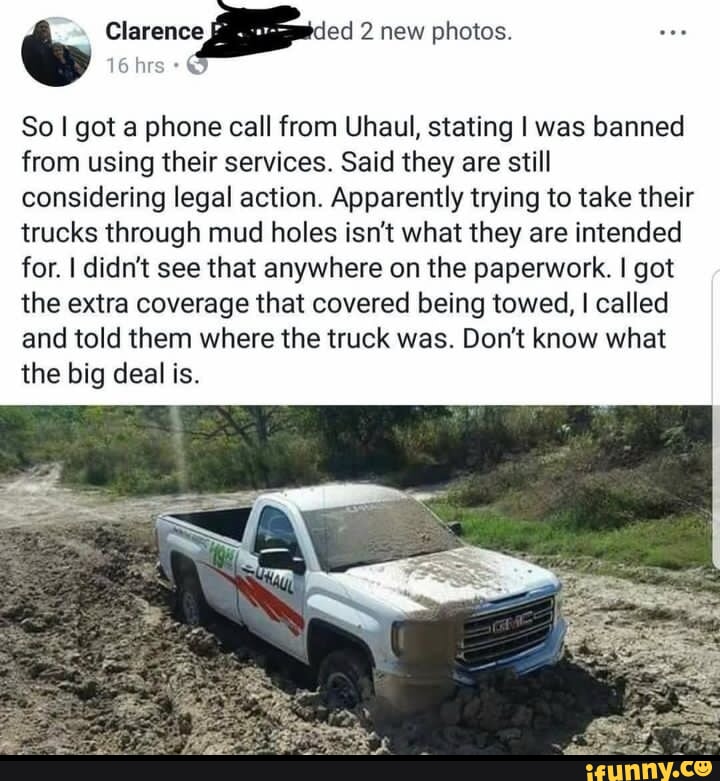
Task: Click the black scribble covering the last name
Action: (x=250, y=27)
